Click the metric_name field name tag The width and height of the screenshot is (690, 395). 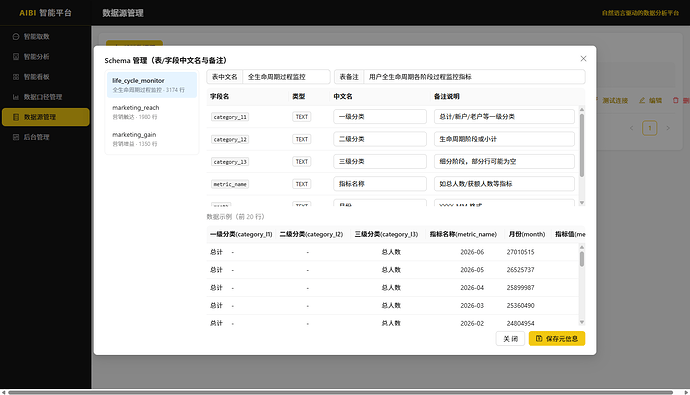(x=230, y=184)
